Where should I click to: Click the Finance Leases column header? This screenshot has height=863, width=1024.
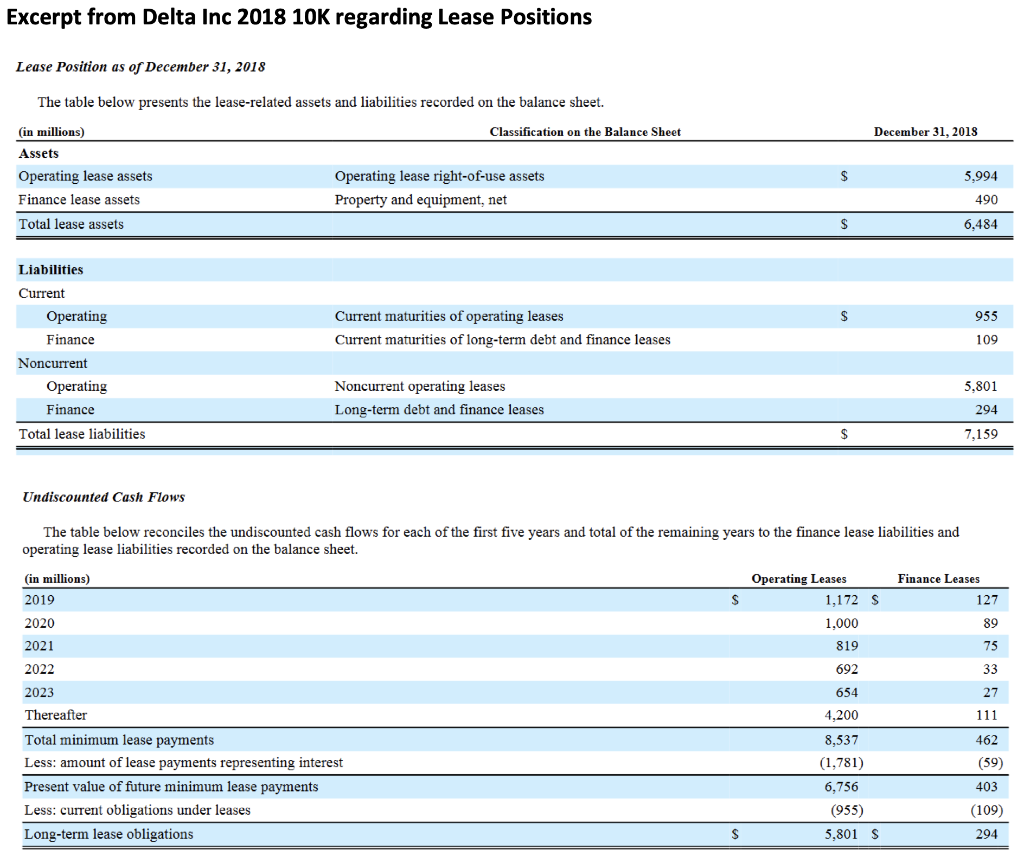point(937,578)
